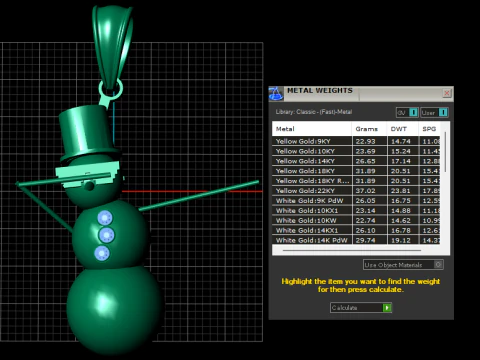Select the small jump ring above hat

click(111, 89)
